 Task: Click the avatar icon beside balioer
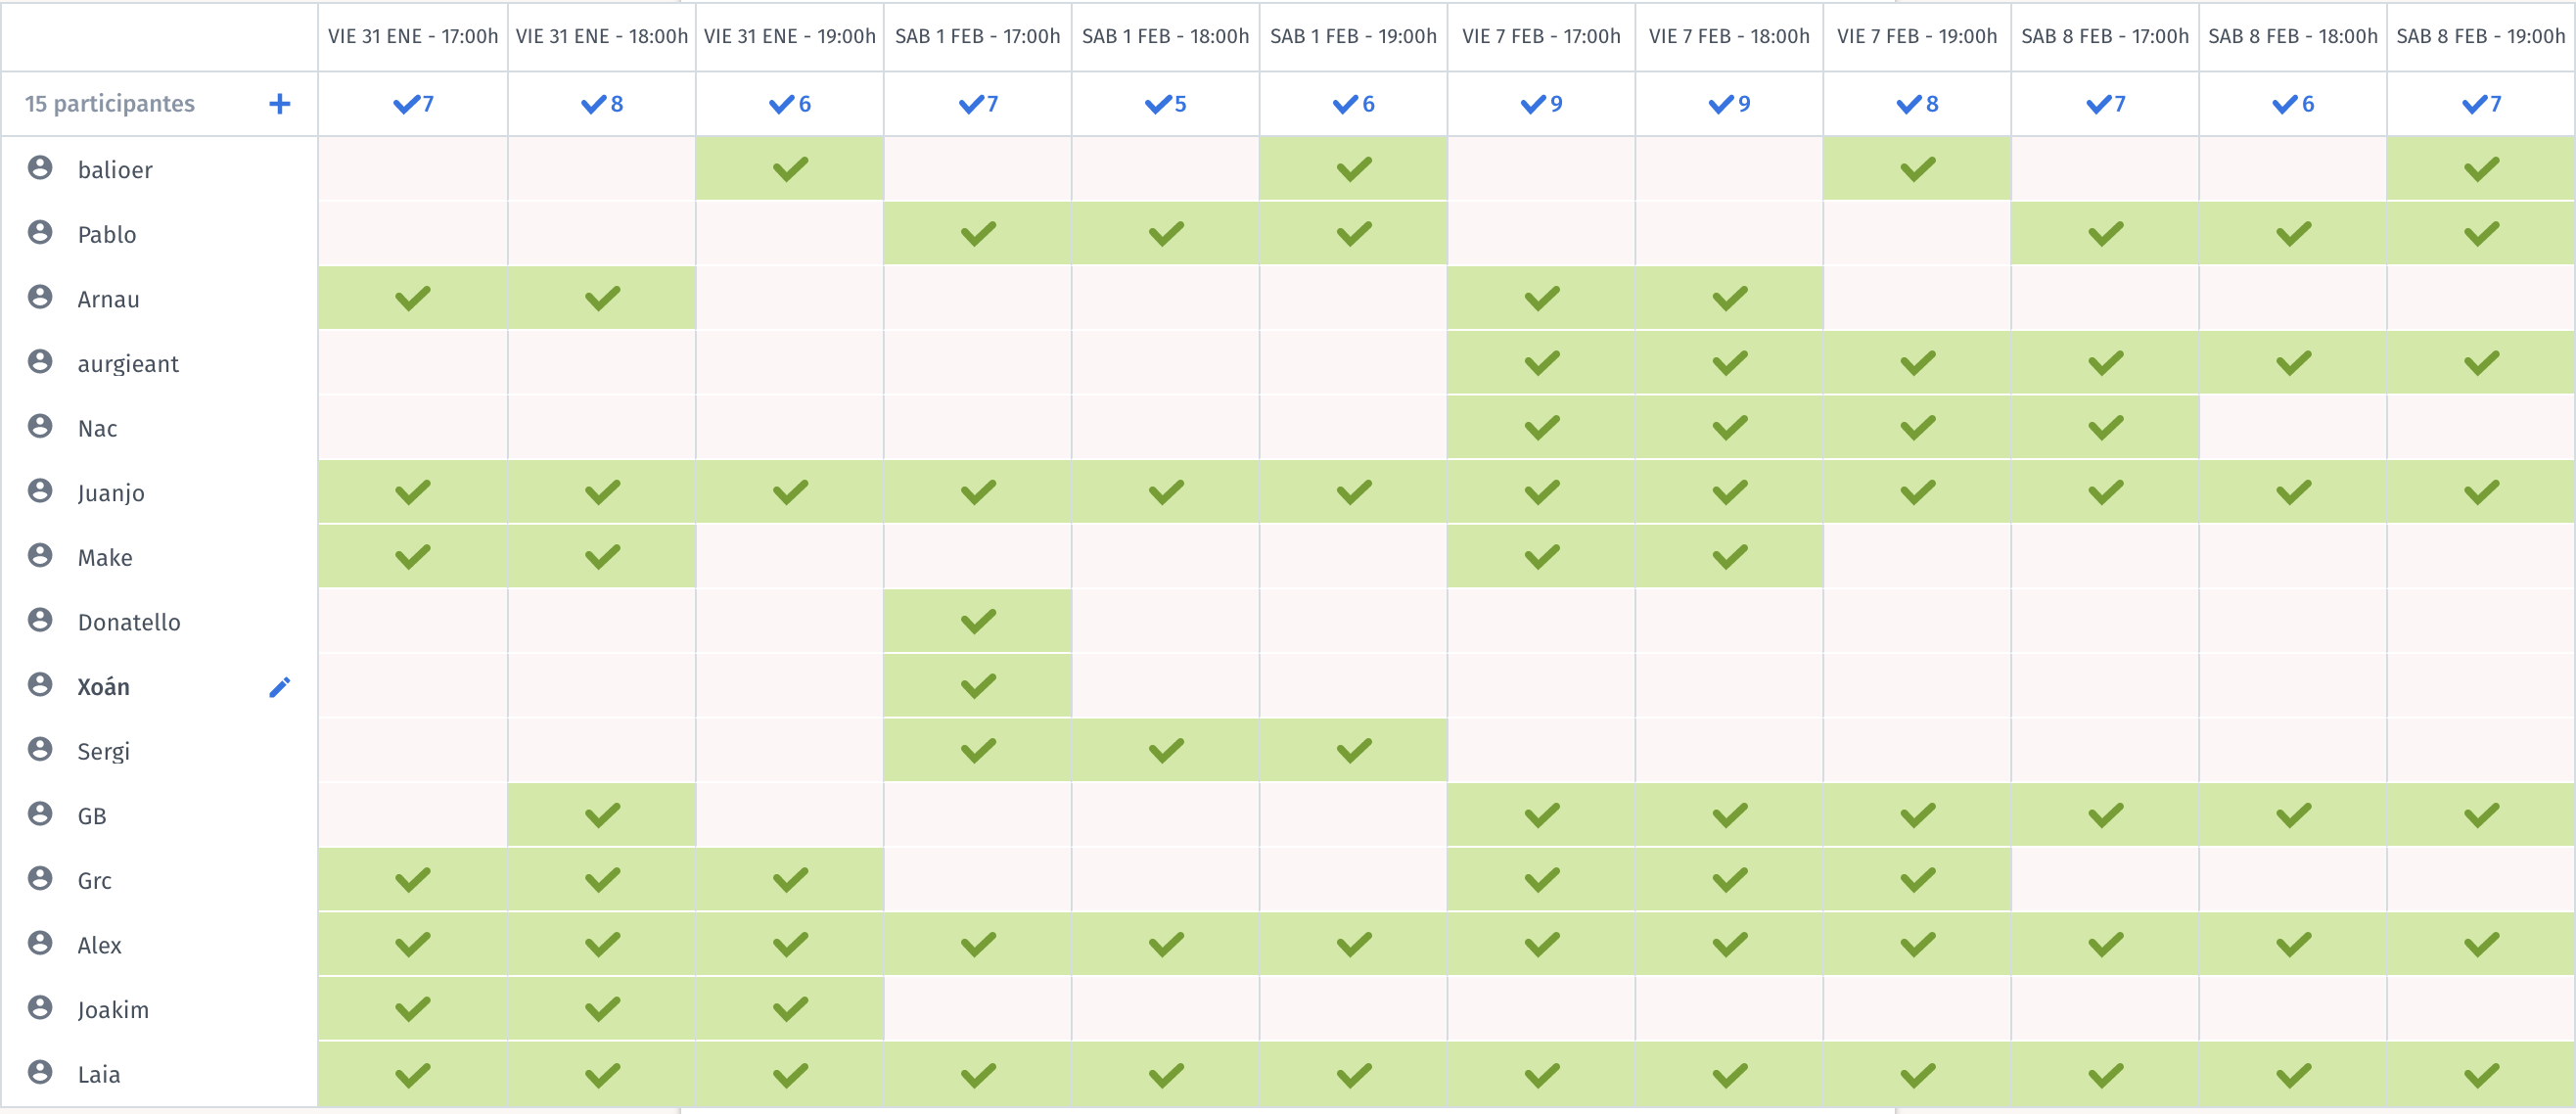point(40,168)
